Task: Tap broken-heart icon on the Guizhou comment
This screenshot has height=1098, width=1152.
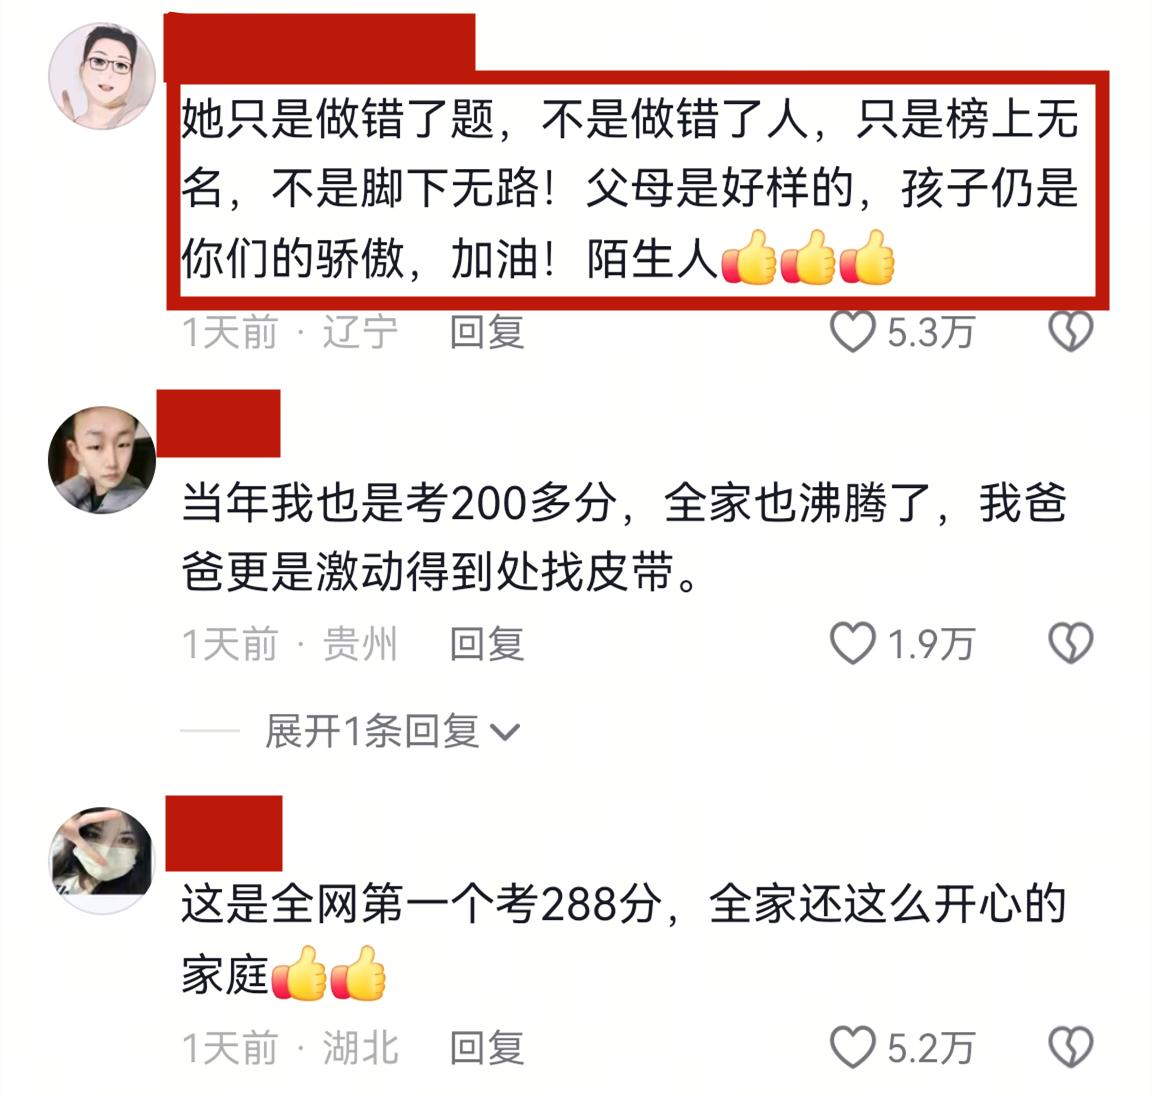Action: point(1070,644)
